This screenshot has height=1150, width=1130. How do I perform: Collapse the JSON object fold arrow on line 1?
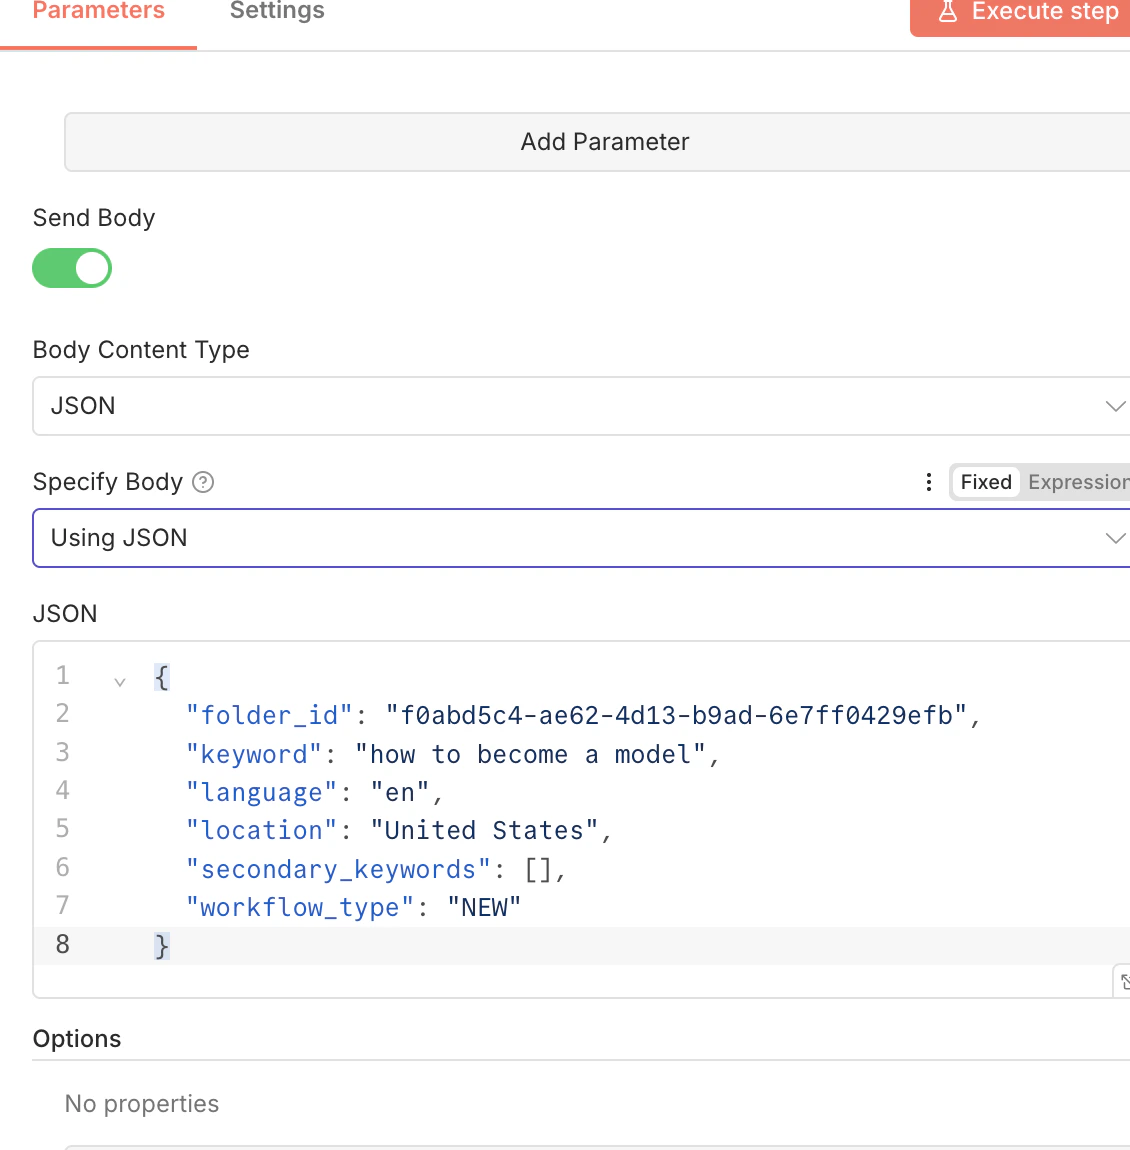coord(120,682)
